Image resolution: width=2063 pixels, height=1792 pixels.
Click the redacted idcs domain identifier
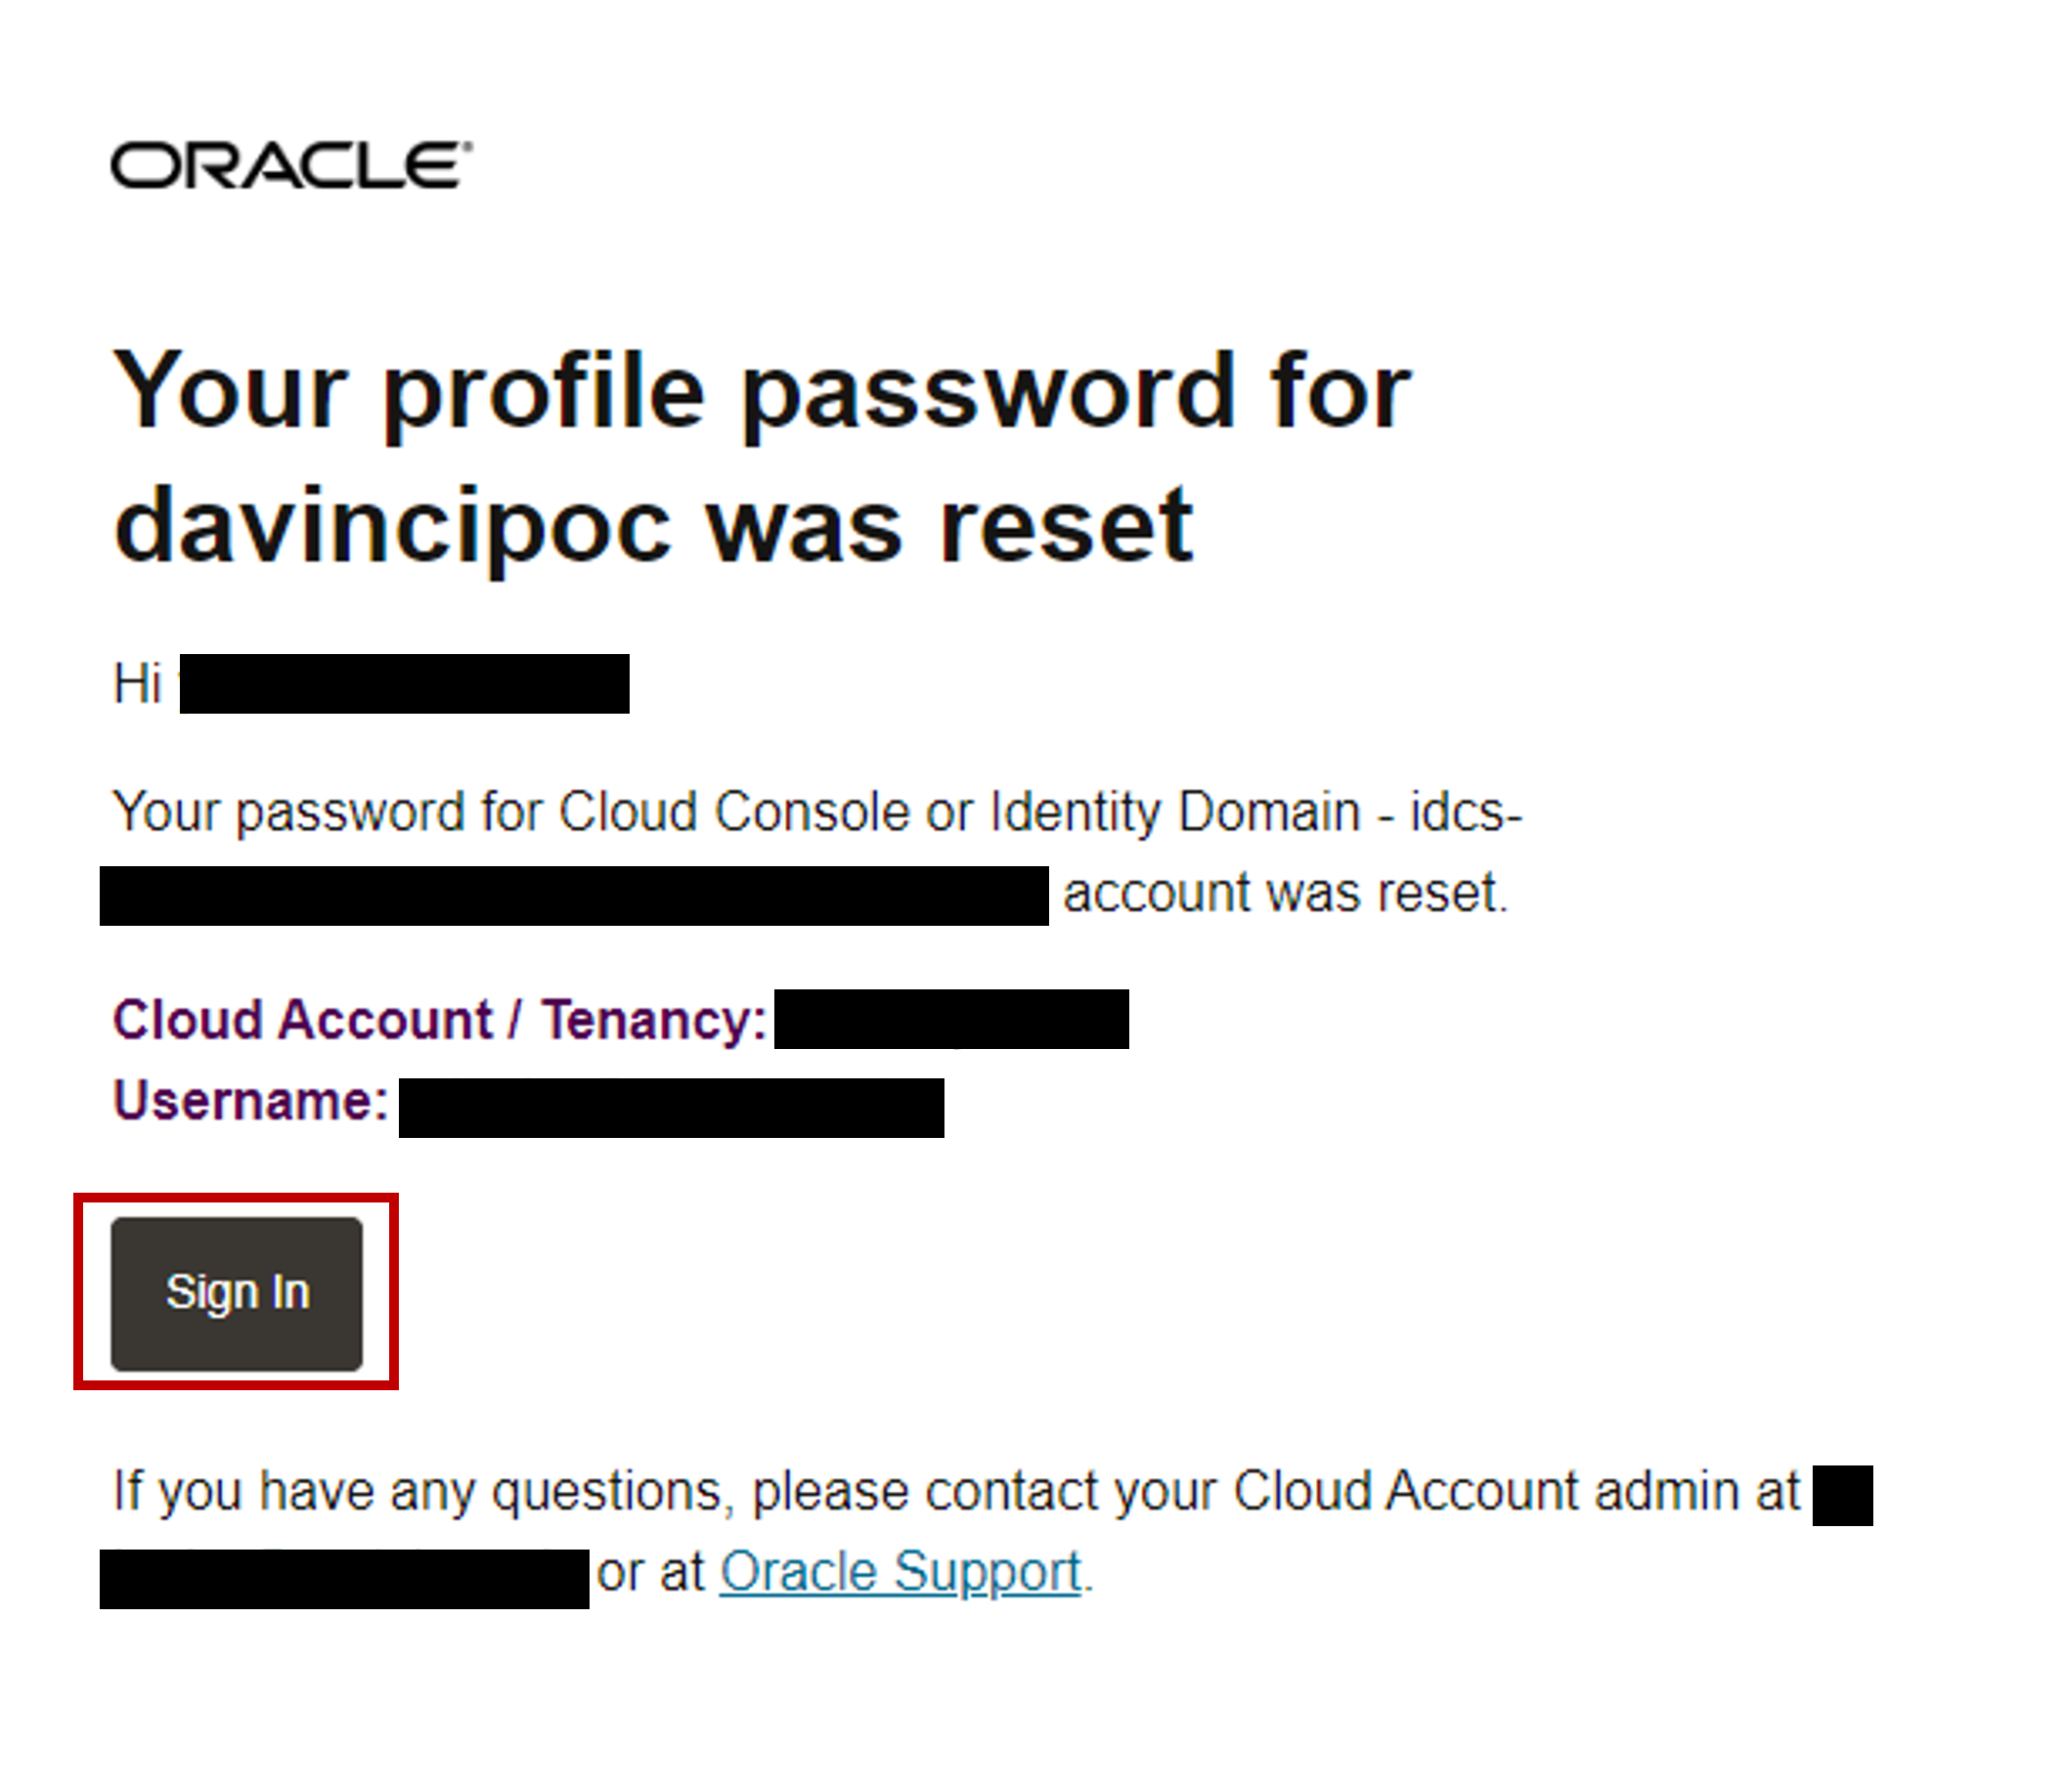point(574,896)
